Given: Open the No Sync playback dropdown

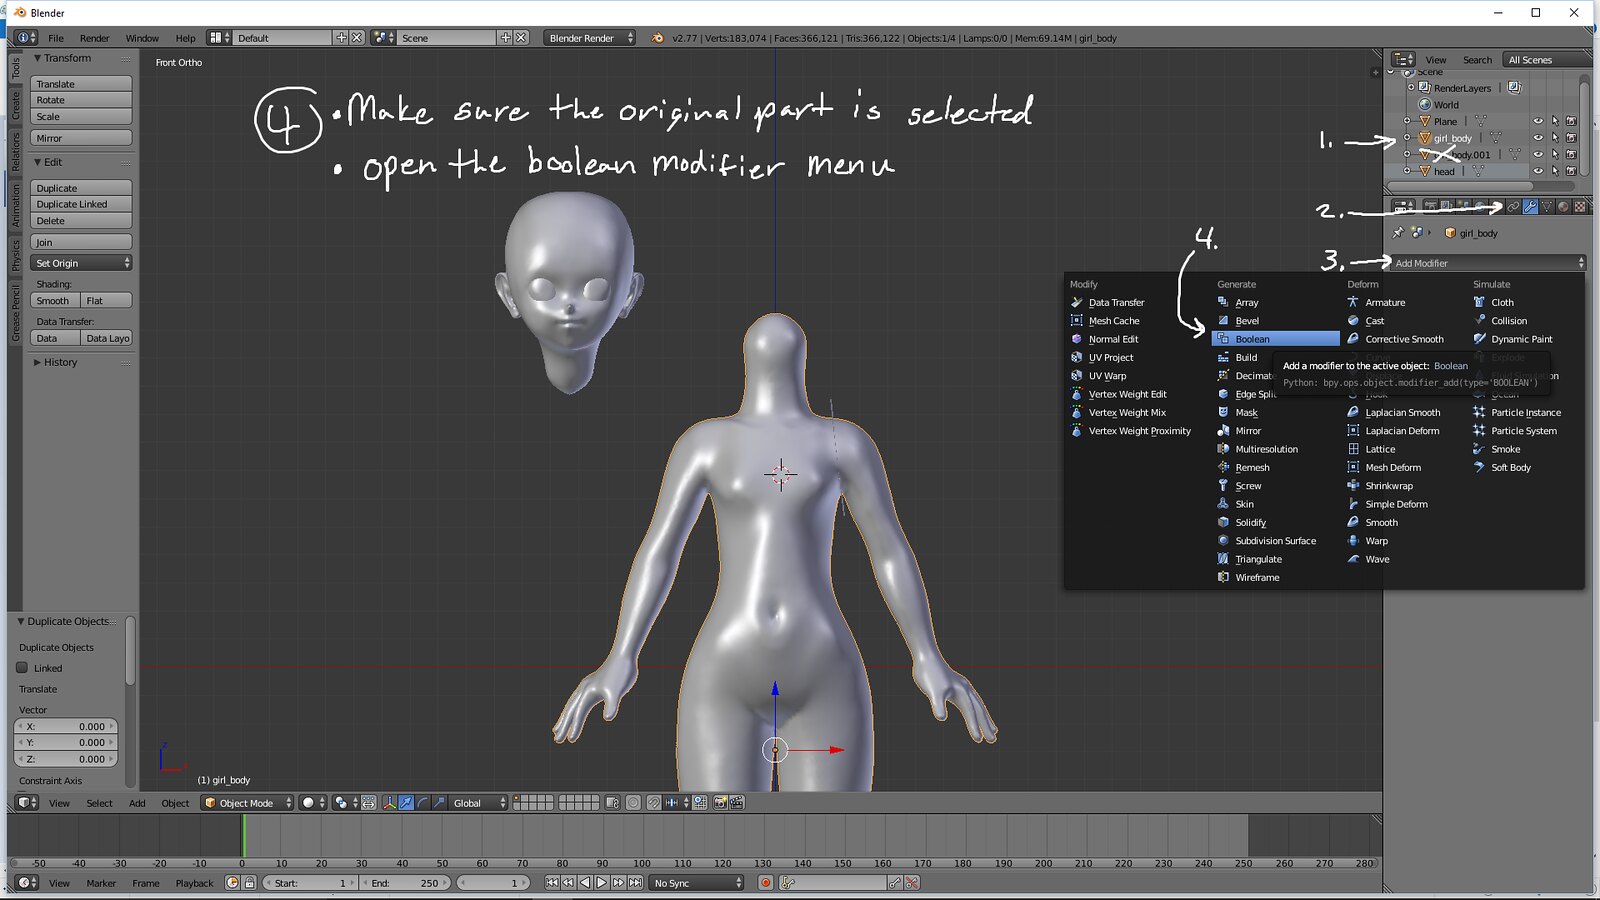Looking at the screenshot, I should click(698, 883).
